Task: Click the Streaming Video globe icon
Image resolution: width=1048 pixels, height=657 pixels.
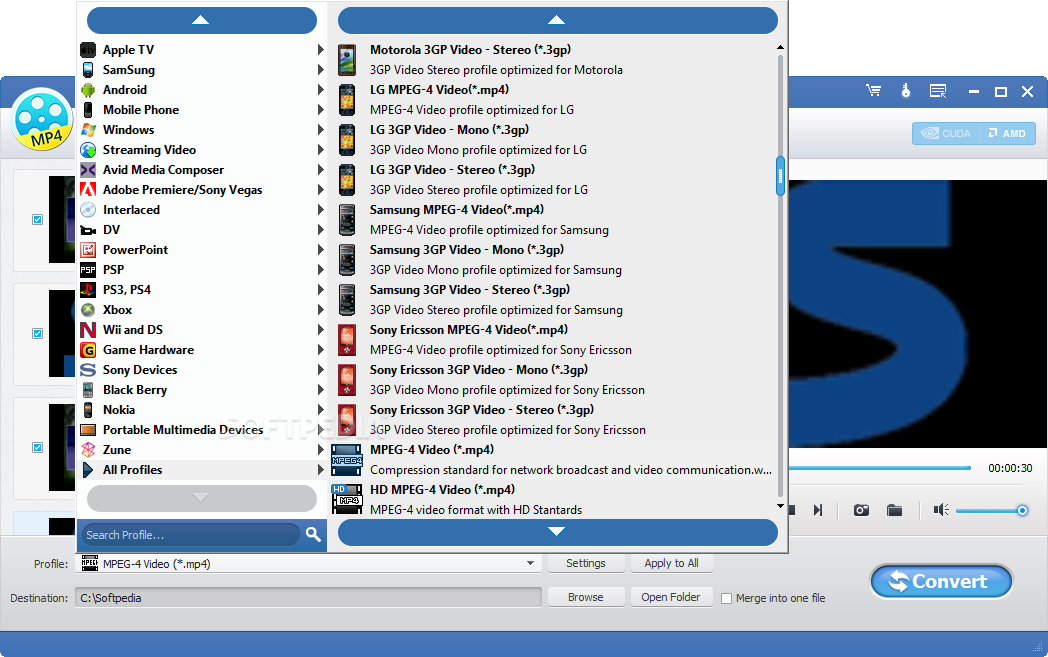Action: tap(88, 150)
